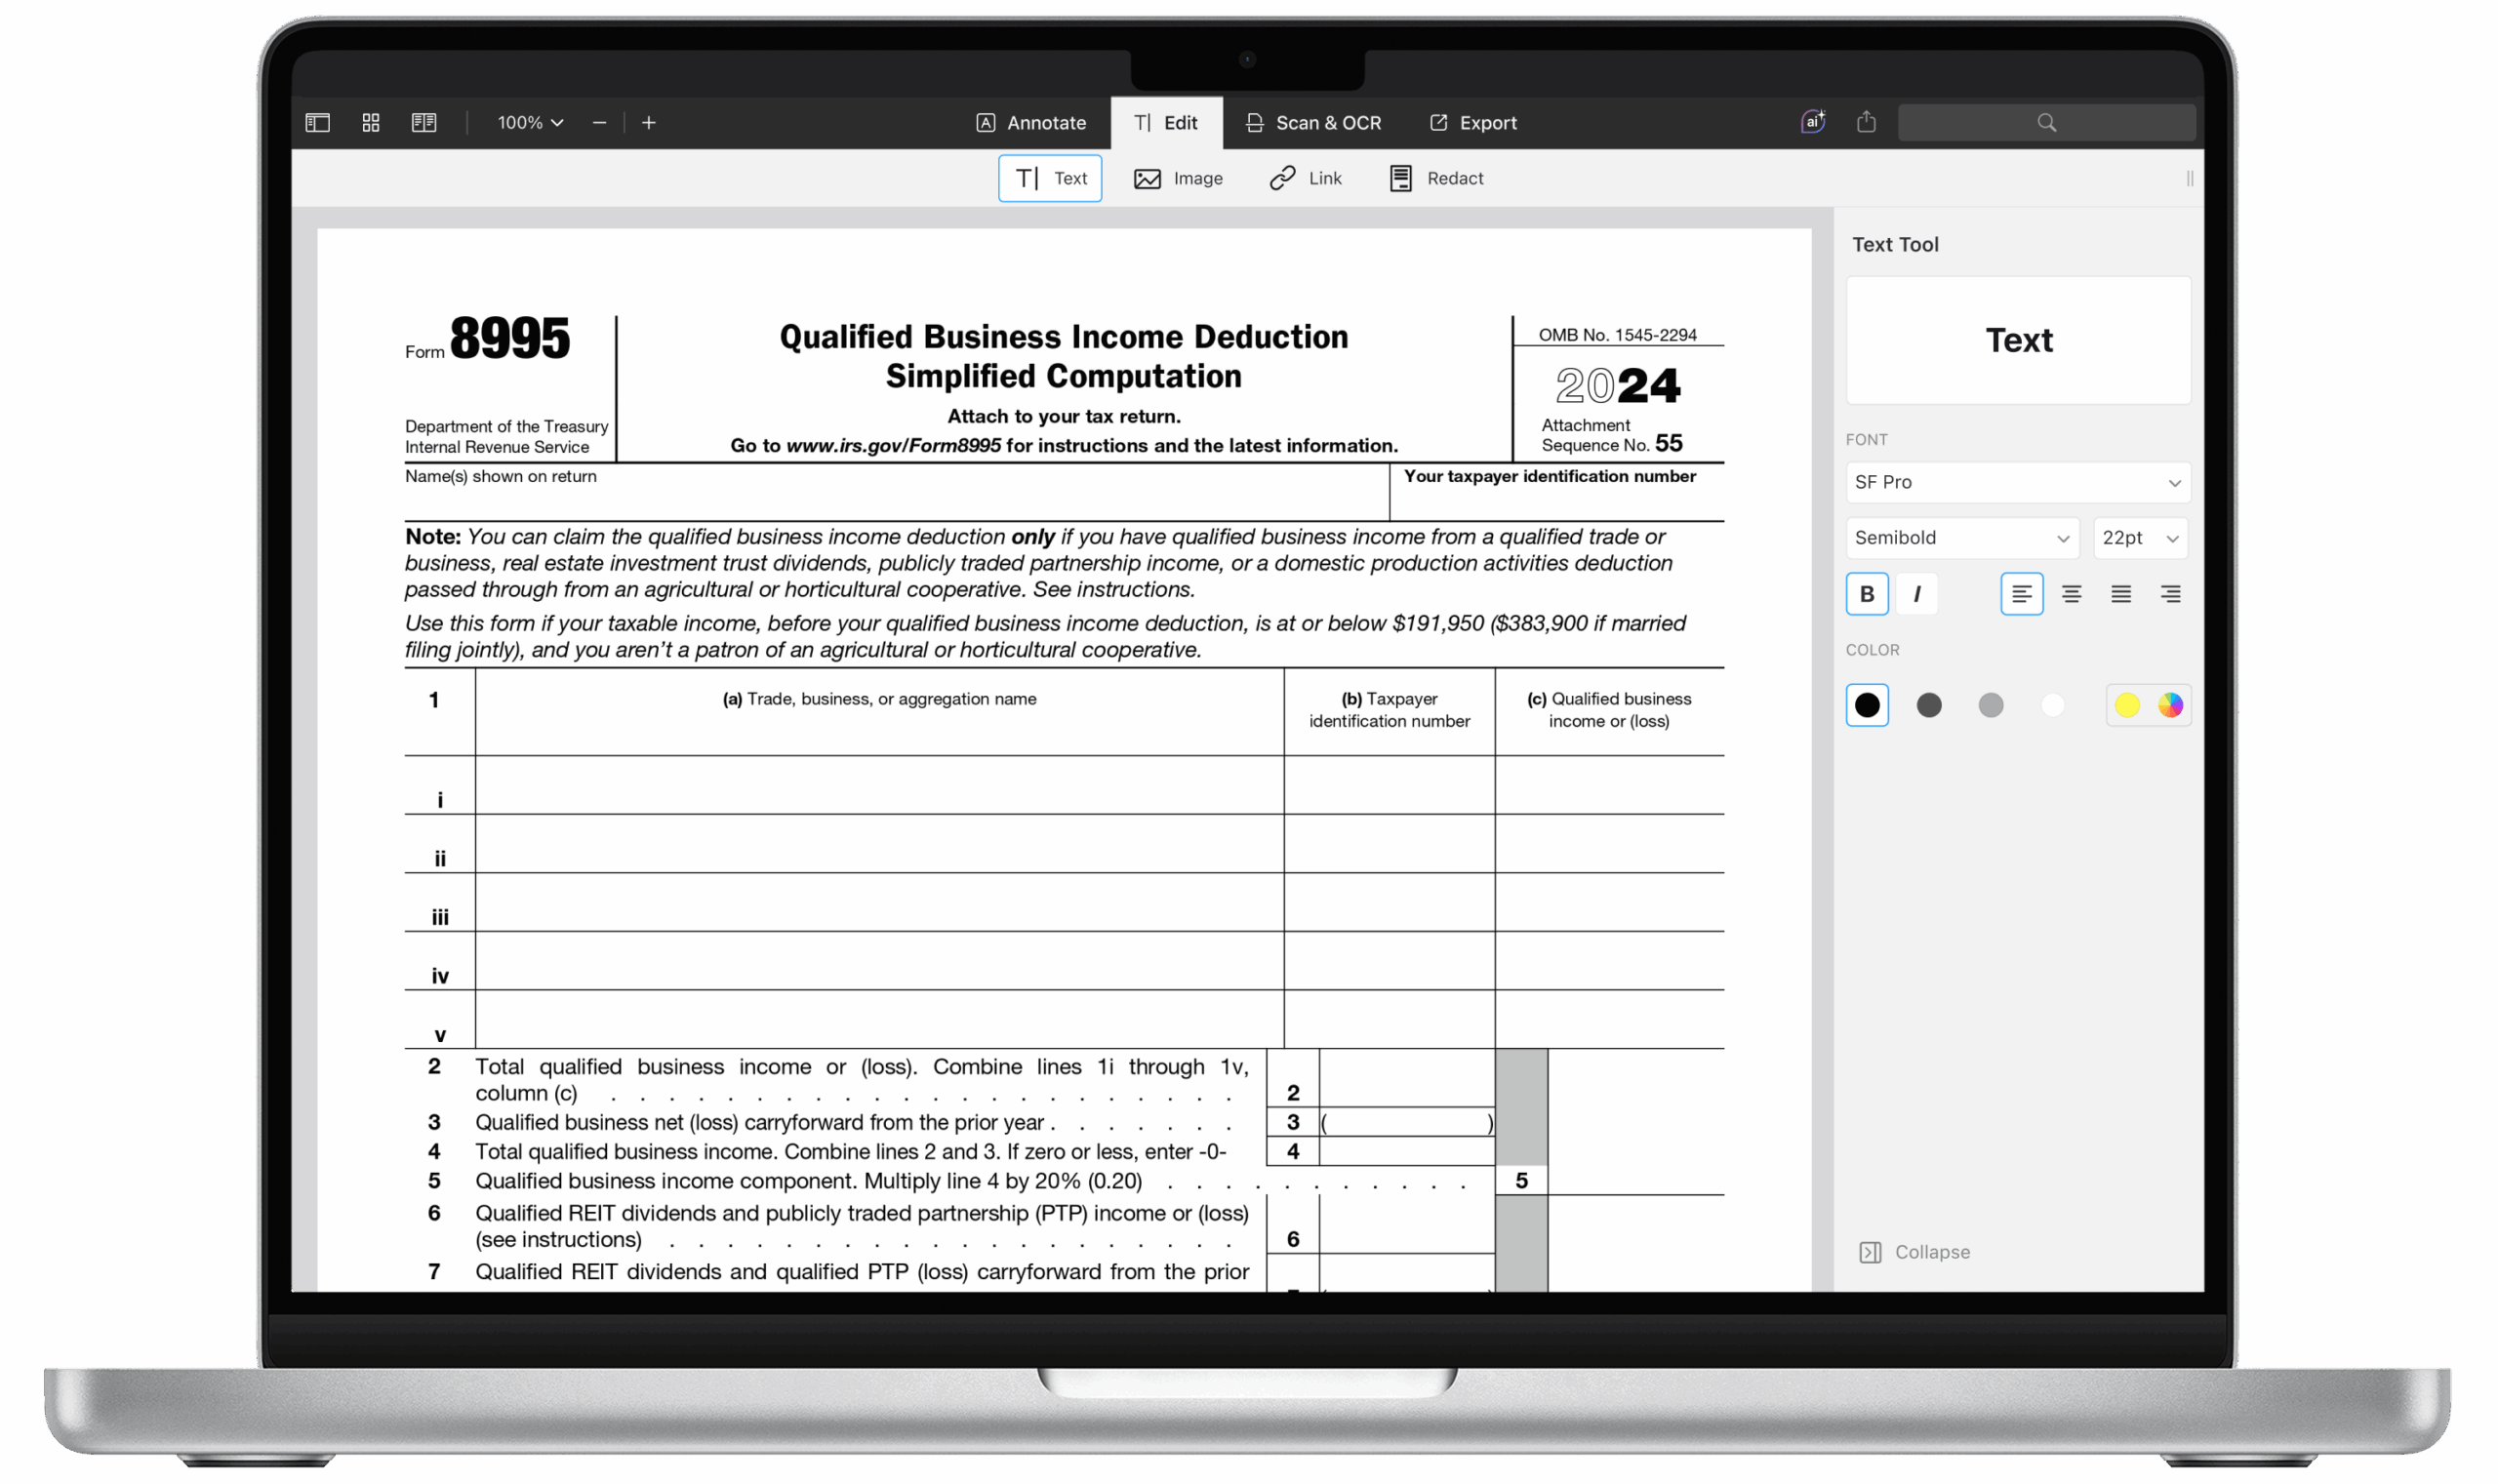Click the panel resize handle at right edge

tap(2189, 178)
